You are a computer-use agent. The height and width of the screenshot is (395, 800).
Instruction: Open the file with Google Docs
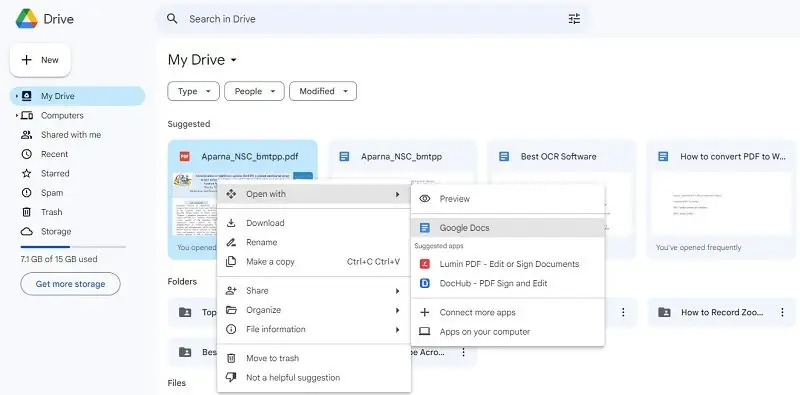tap(508, 228)
